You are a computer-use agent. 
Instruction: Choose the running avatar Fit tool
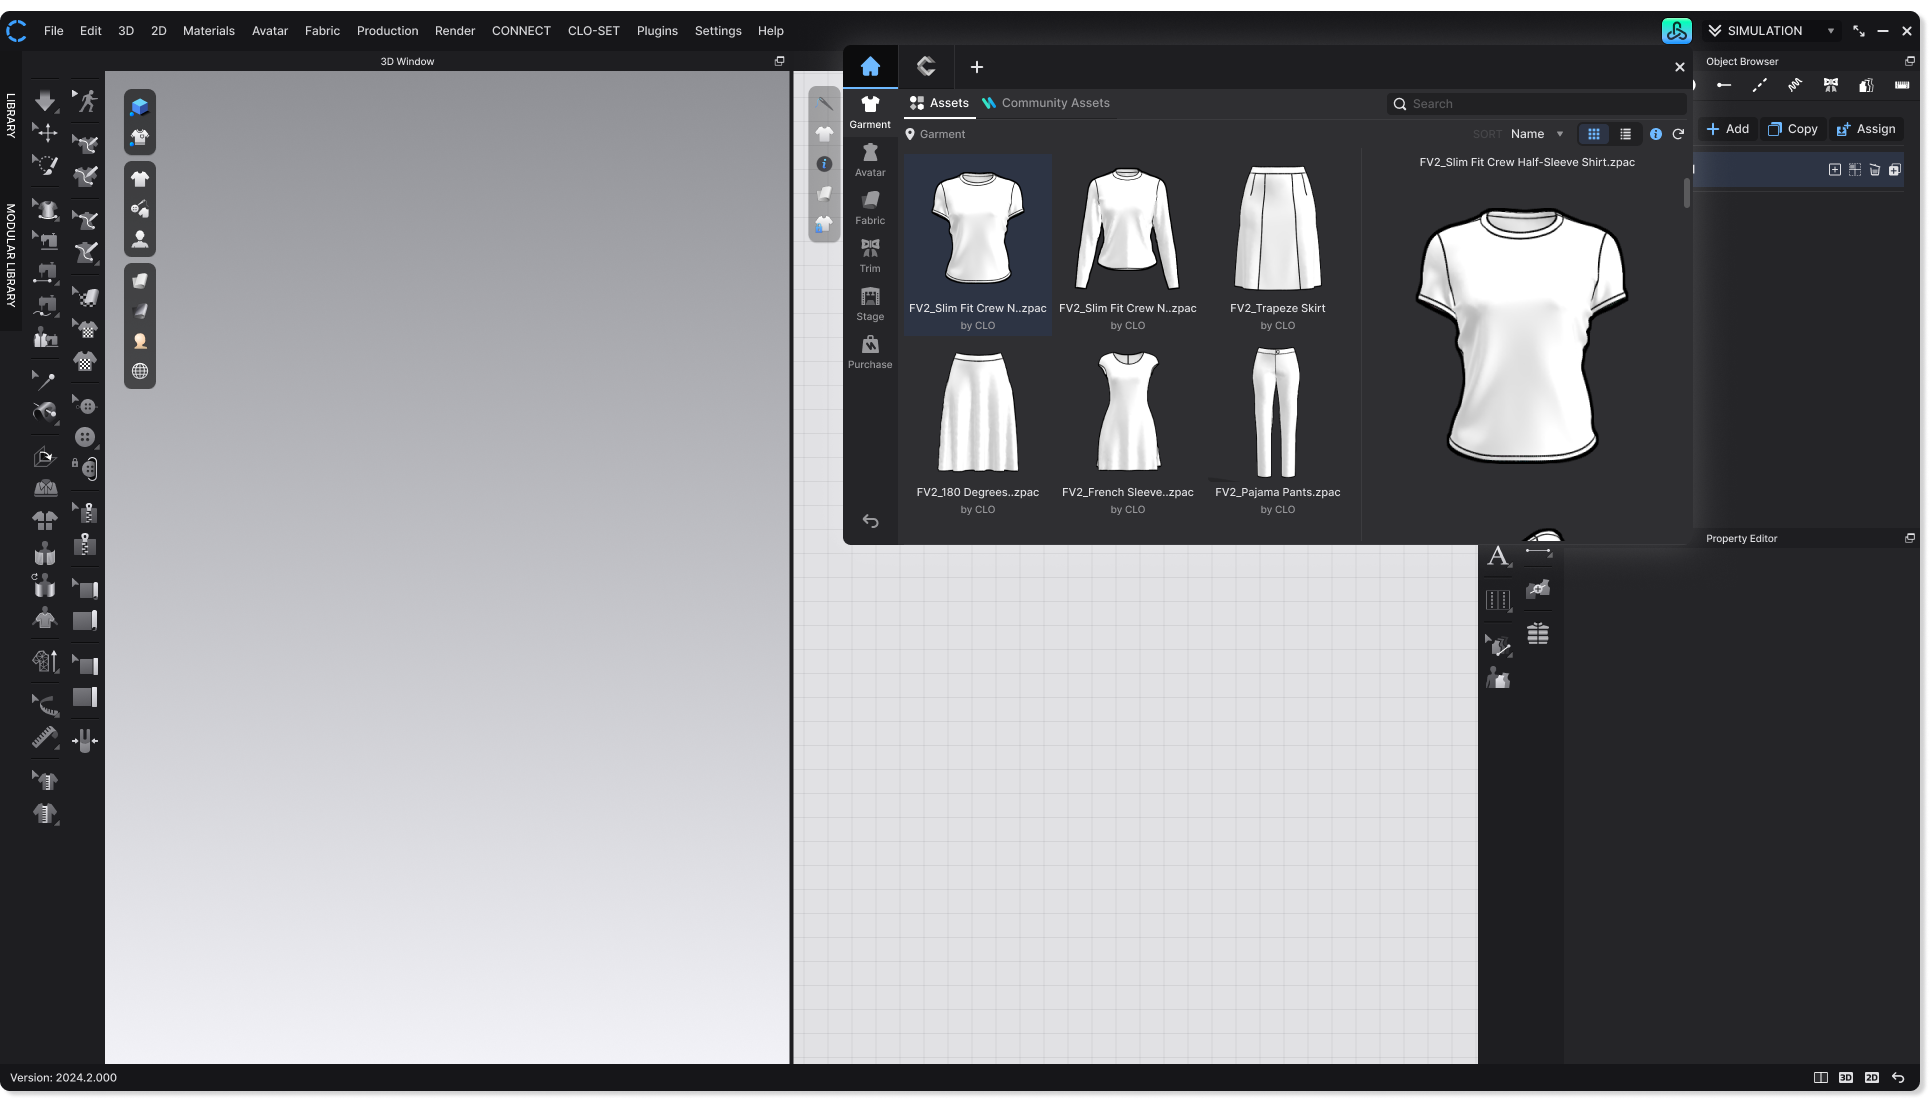click(x=86, y=100)
